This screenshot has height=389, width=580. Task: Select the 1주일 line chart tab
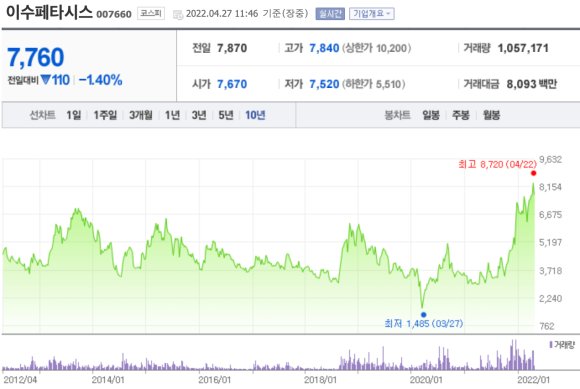[105, 115]
